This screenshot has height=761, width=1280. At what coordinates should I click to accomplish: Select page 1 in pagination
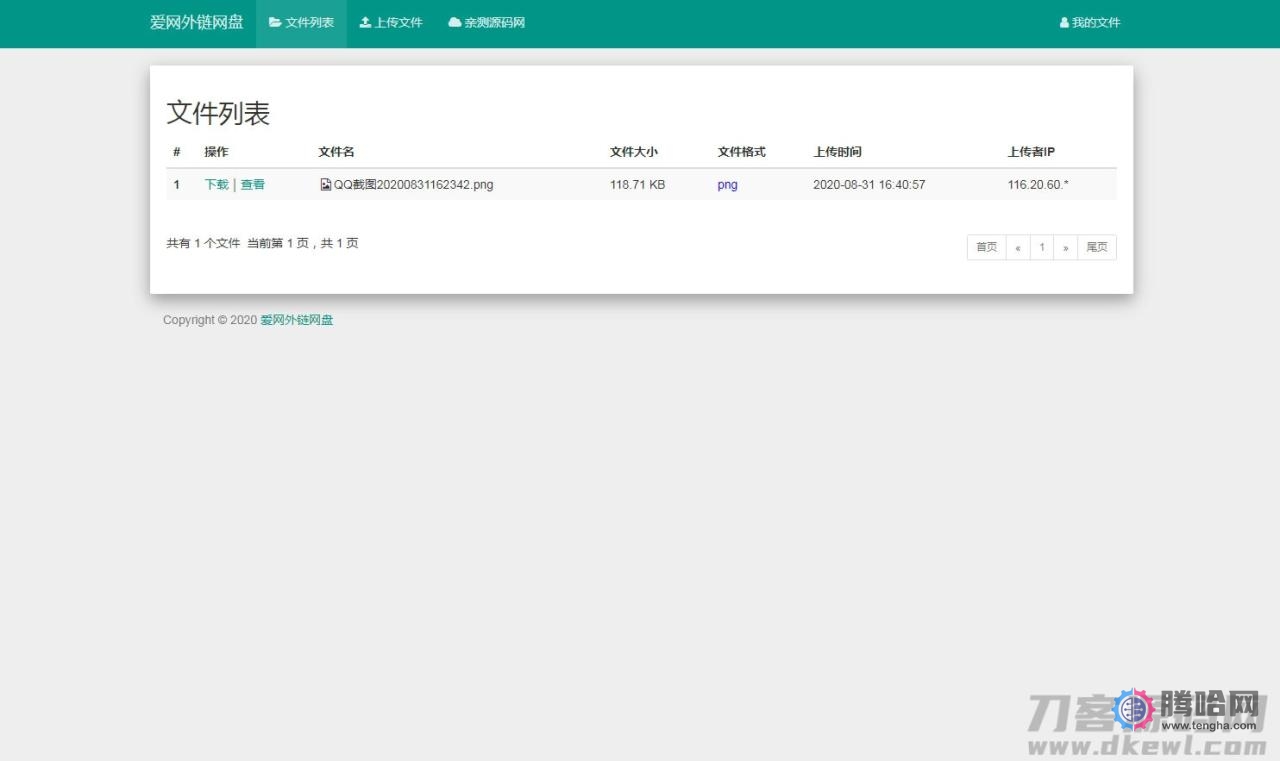1042,247
